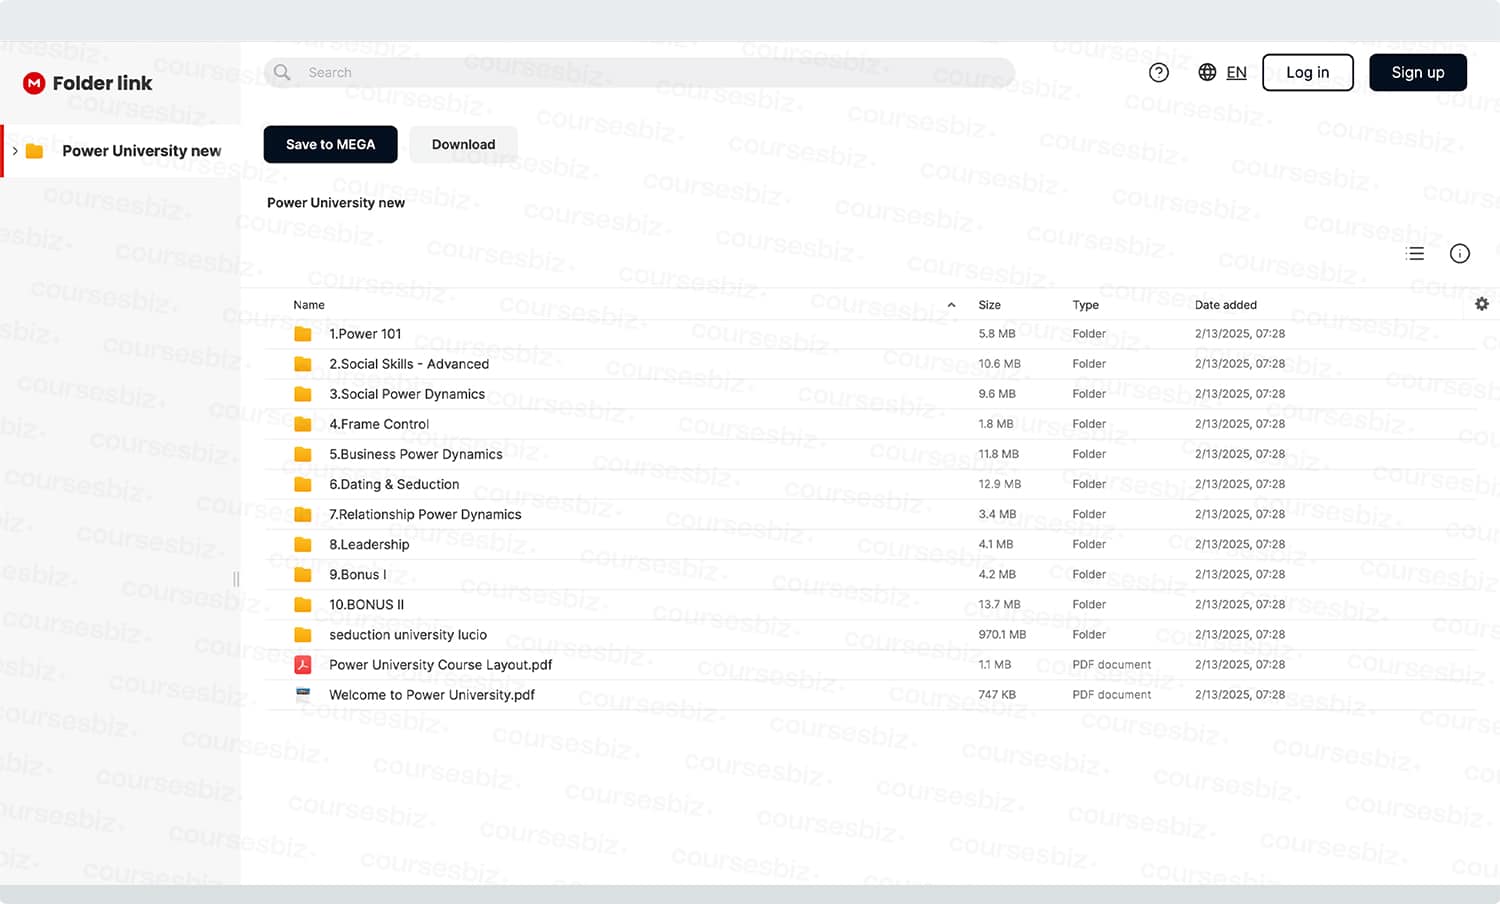The width and height of the screenshot is (1500, 904).
Task: Select 9.Bonus I name
Action: coord(357,574)
